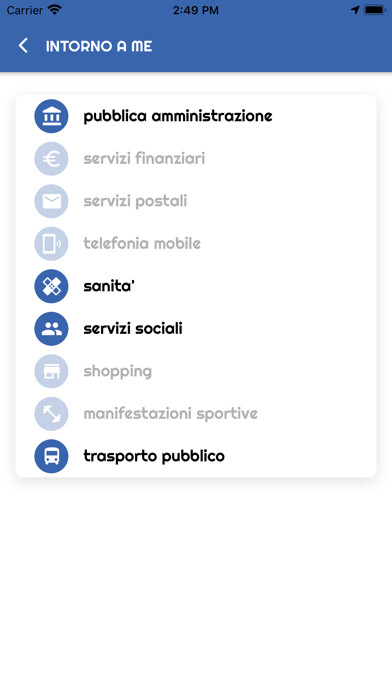Click the euro servizi finanziari icon
Image resolution: width=392 pixels, height=696 pixels.
[51, 158]
